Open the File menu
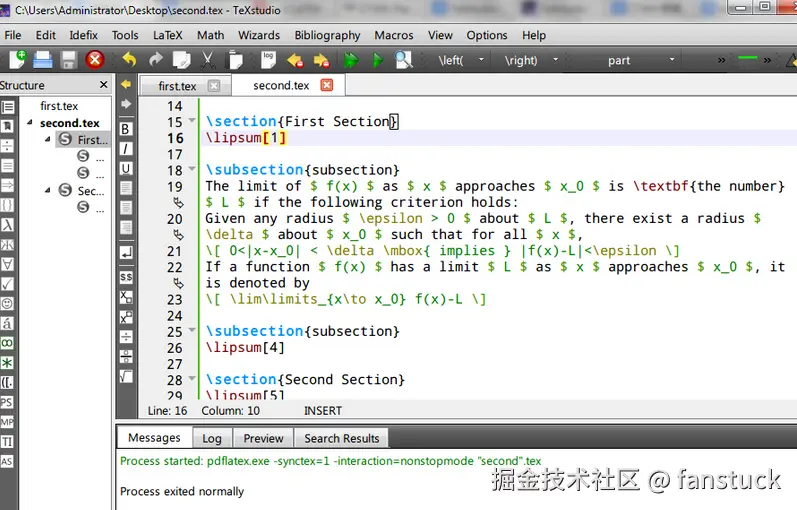The width and height of the screenshot is (797, 510). coord(13,35)
